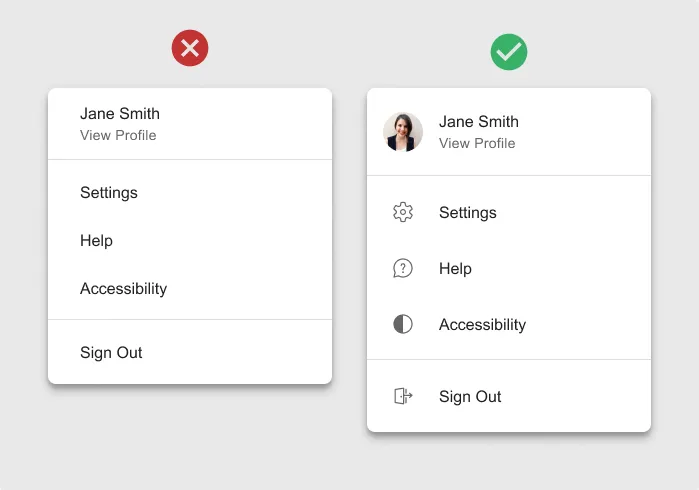Click View Profile link beside the avatar
Screen dimensions: 699x490
click(477, 143)
